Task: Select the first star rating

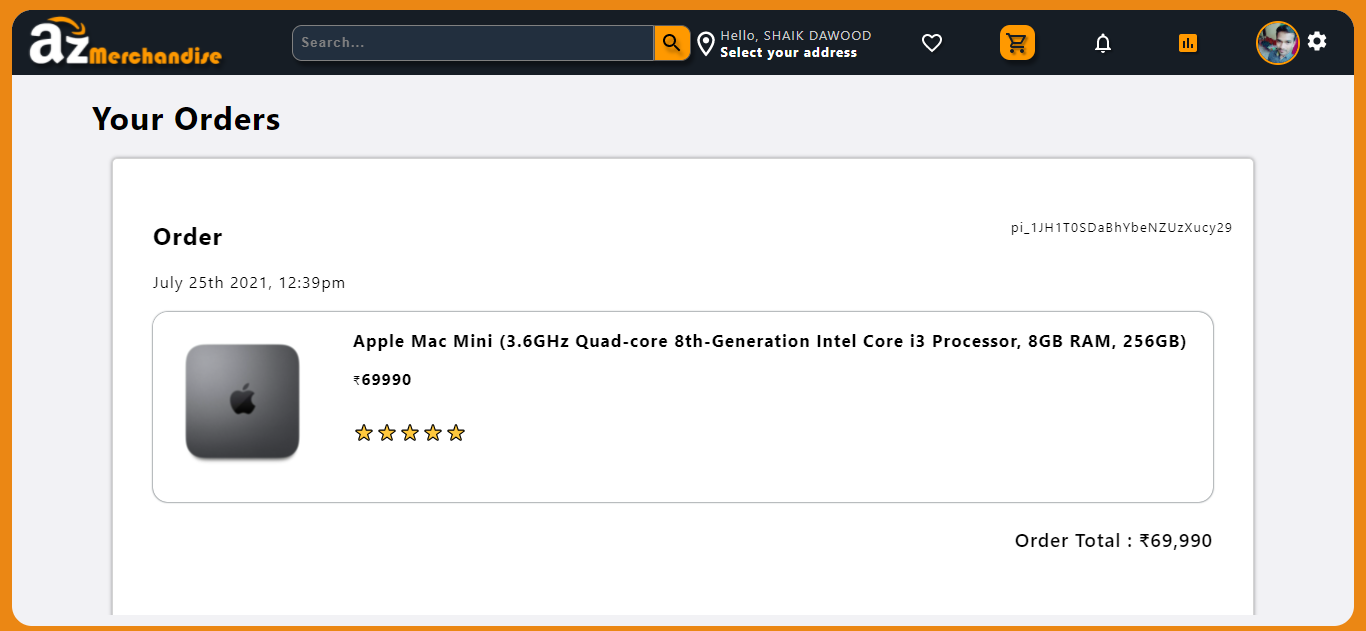Action: tap(364, 432)
